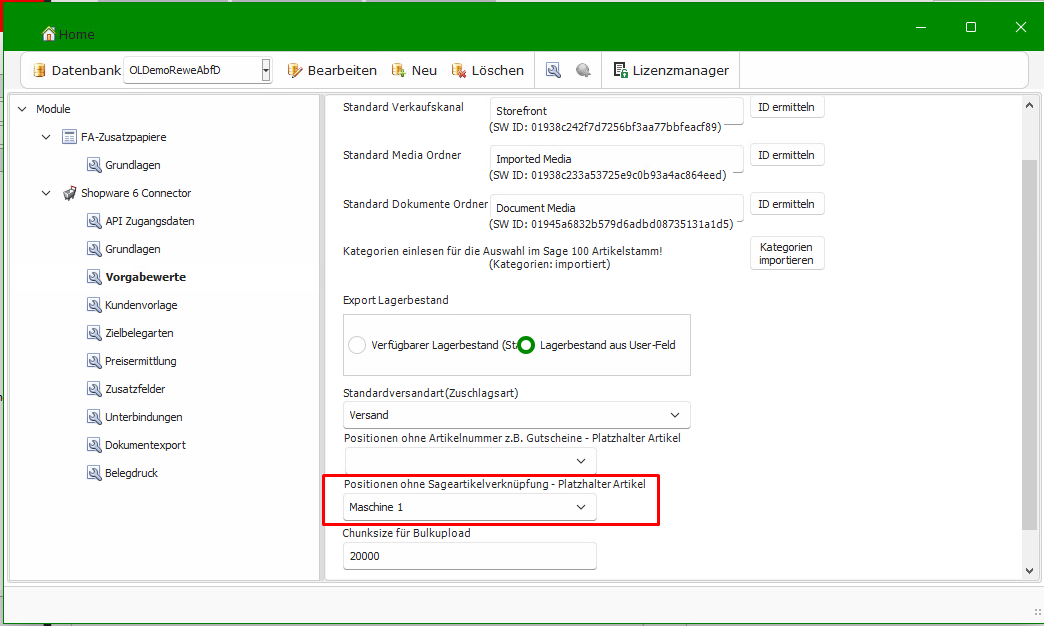This screenshot has width=1044, height=626.
Task: Open the Datenbank selection dropdown
Action: click(x=266, y=70)
